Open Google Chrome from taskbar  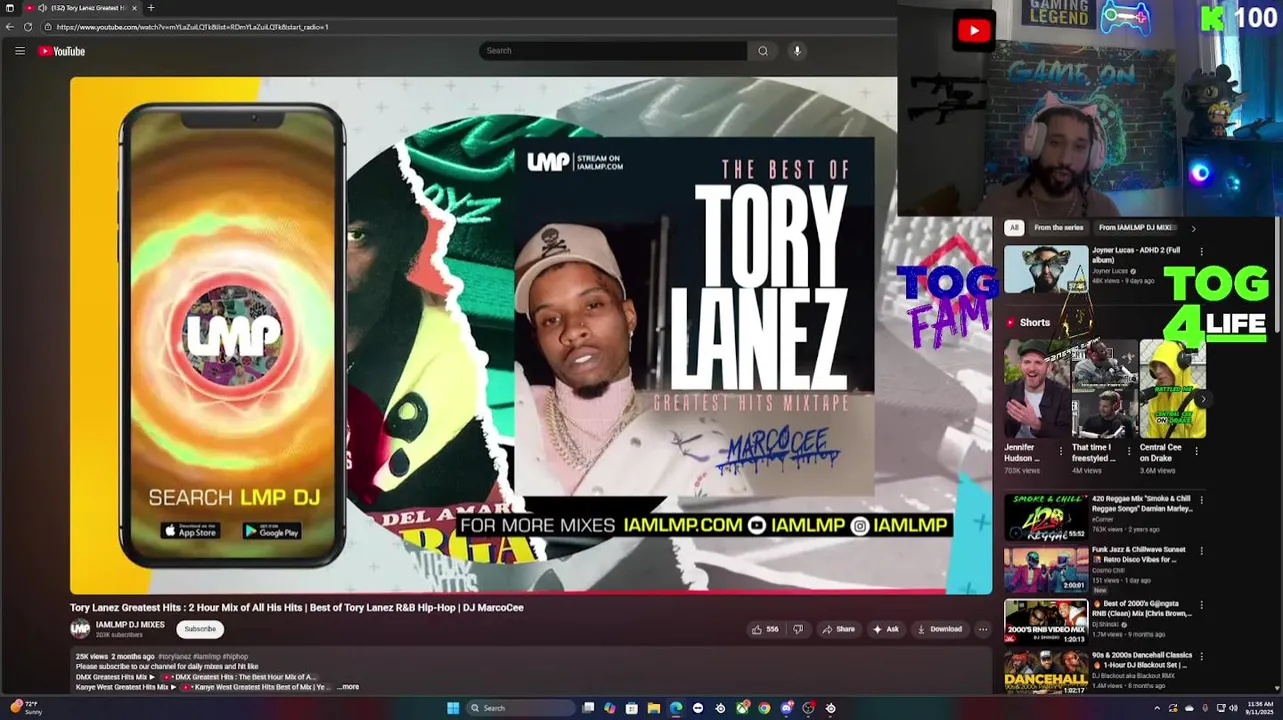(764, 708)
